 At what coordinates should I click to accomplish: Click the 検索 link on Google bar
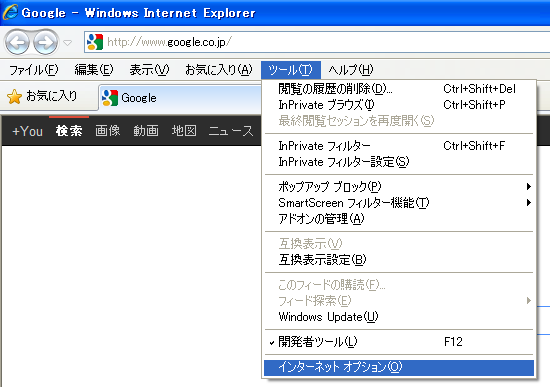[x=69, y=131]
